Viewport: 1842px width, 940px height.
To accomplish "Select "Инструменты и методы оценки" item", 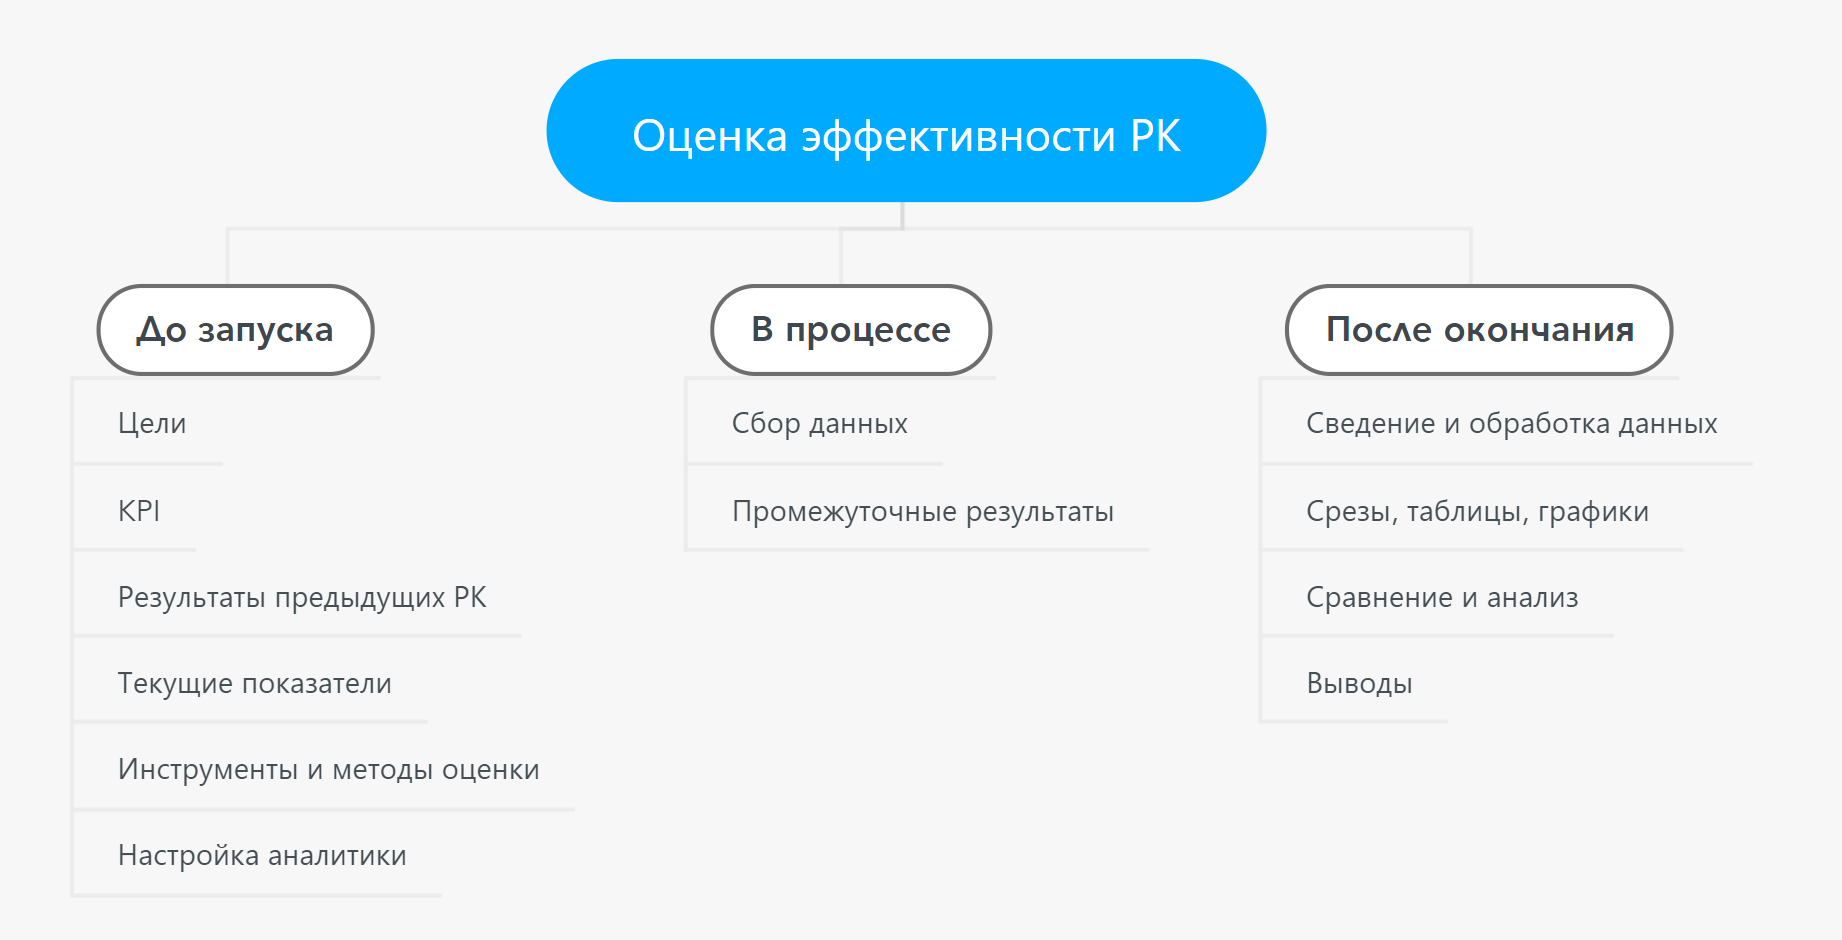I will pos(329,770).
